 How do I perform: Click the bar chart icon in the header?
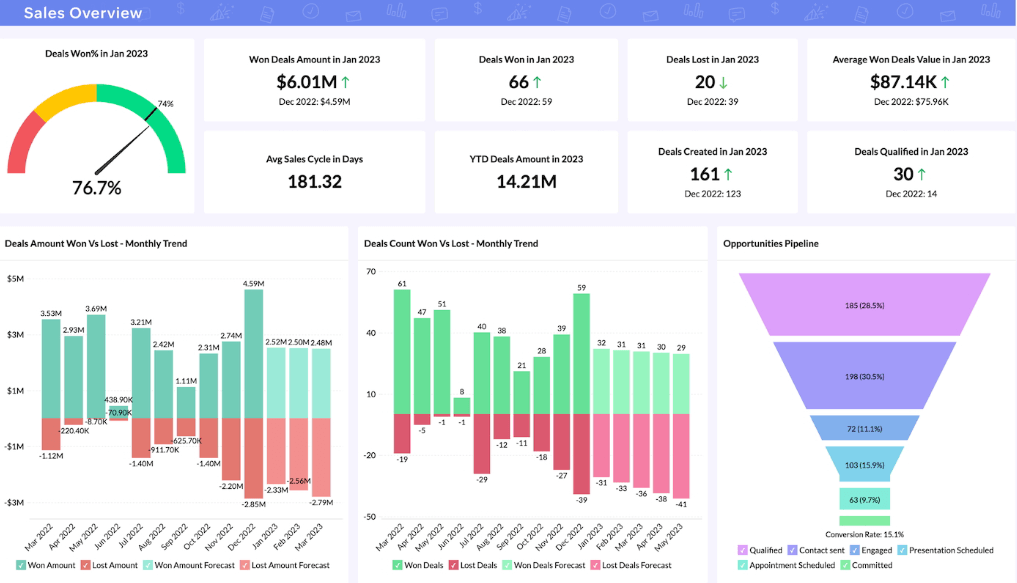click(x=395, y=13)
